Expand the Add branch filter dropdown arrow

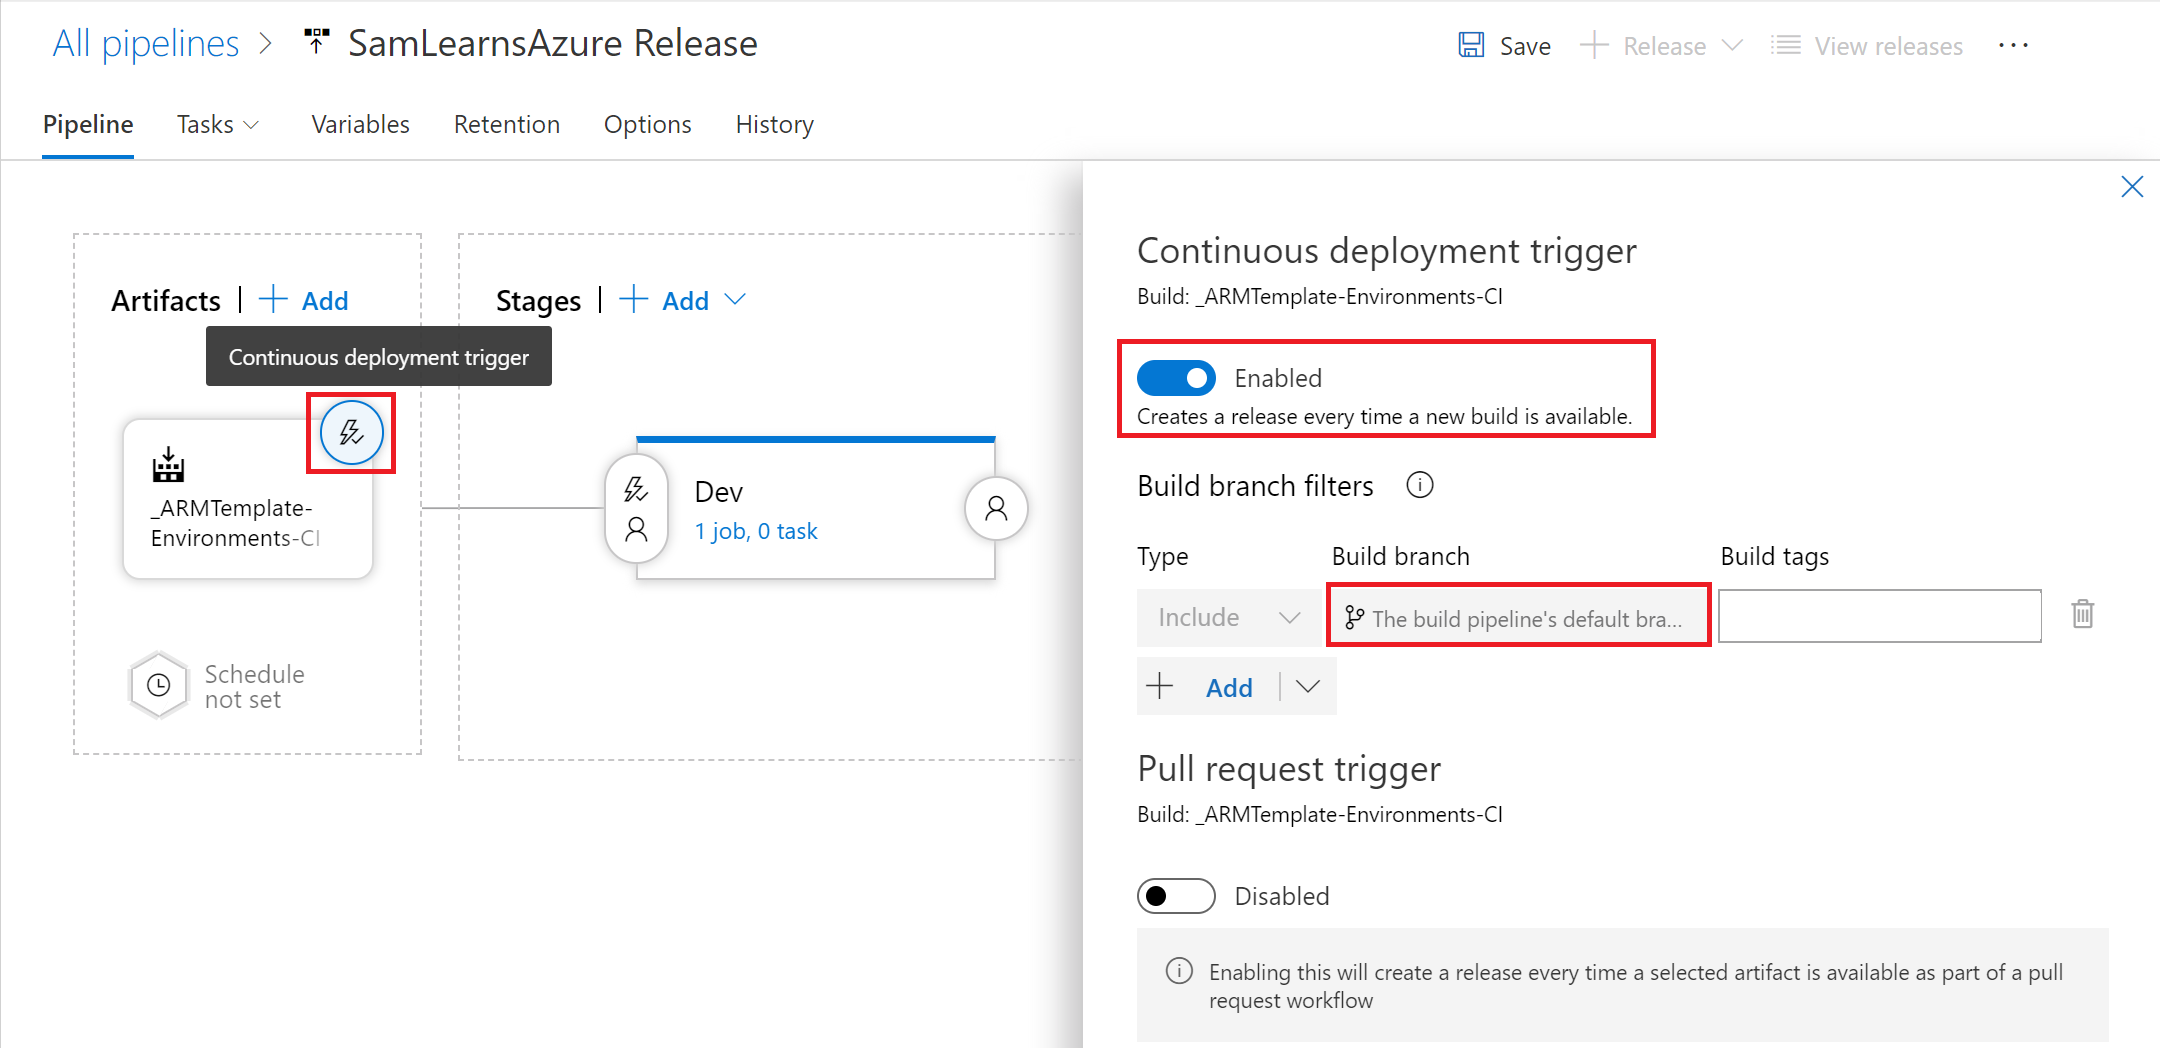pyautogui.click(x=1307, y=687)
